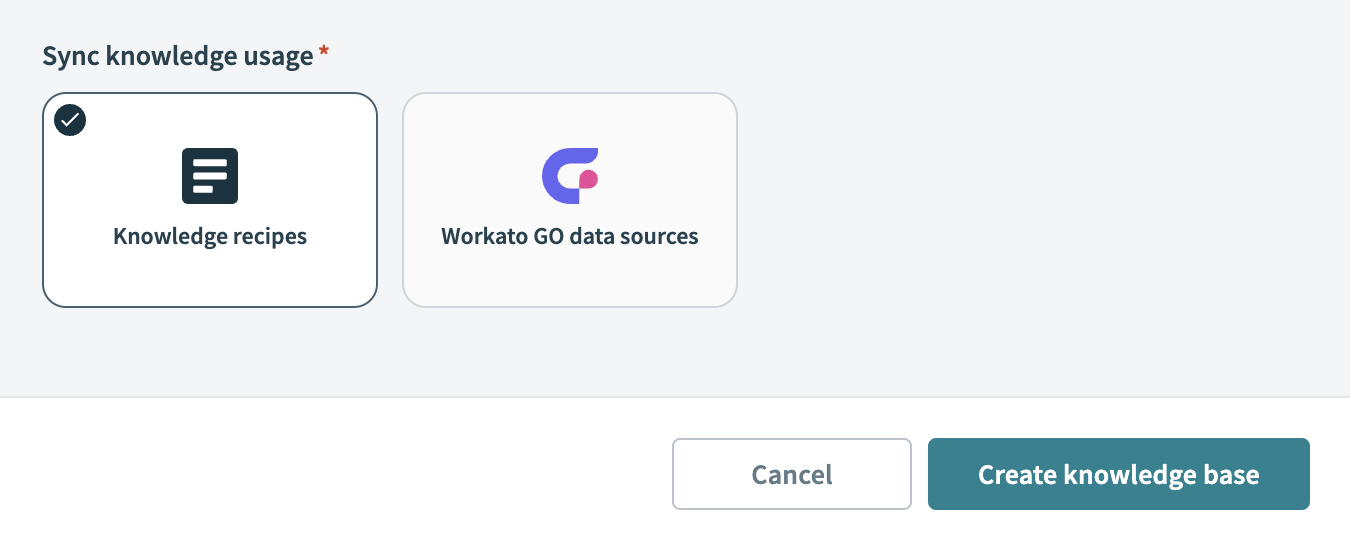
Task: Click the "Workato GO data sources" caption
Action: click(x=570, y=237)
